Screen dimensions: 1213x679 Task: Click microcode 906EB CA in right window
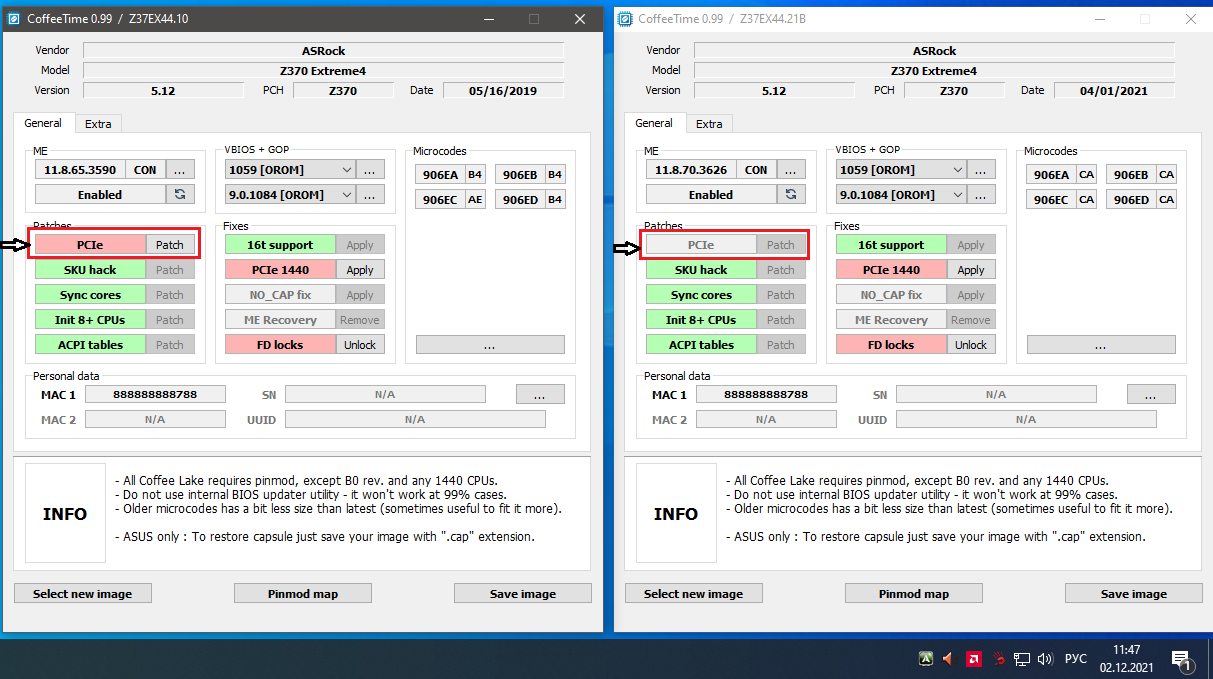pyautogui.click(x=1141, y=175)
